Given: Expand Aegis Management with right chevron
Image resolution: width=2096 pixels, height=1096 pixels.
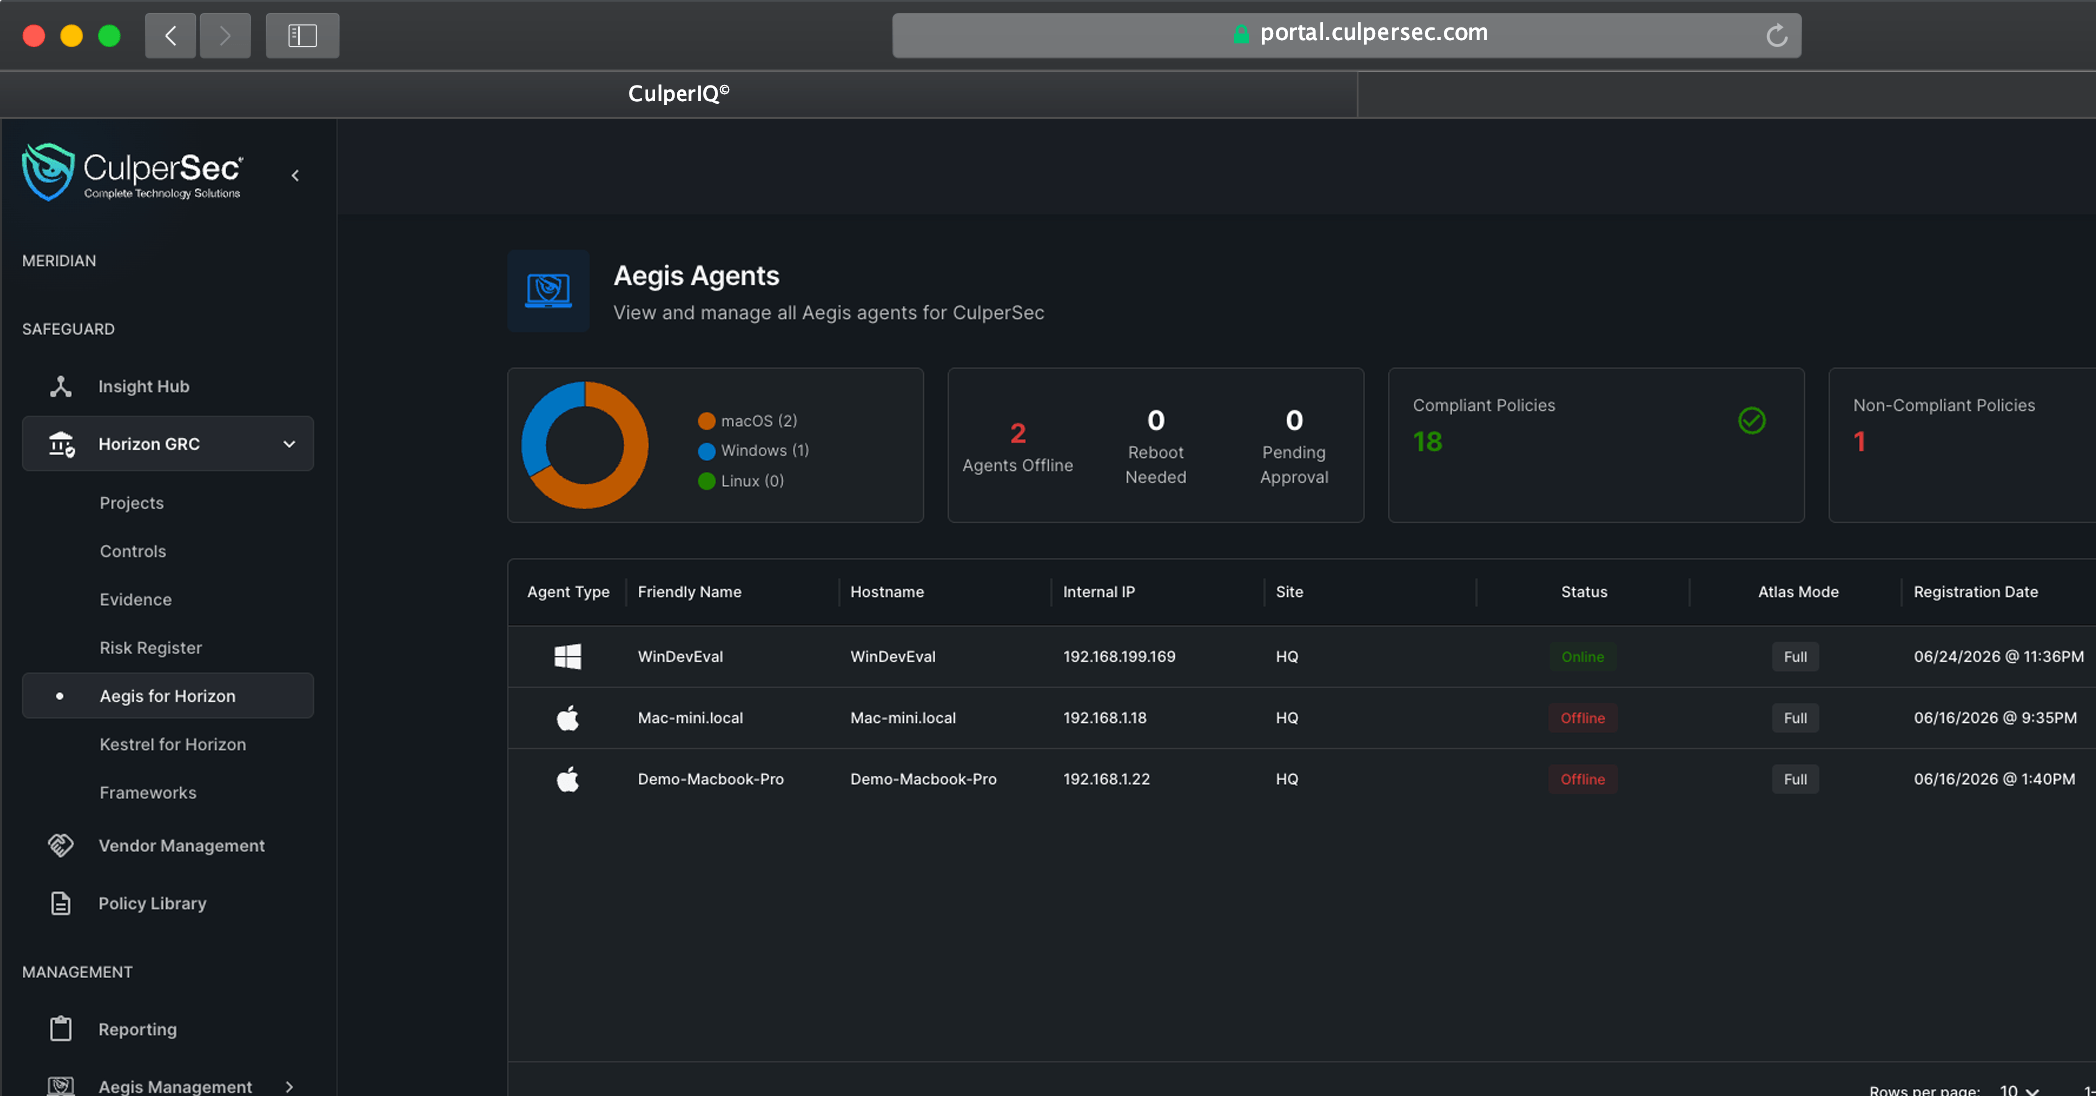Looking at the screenshot, I should [x=289, y=1087].
